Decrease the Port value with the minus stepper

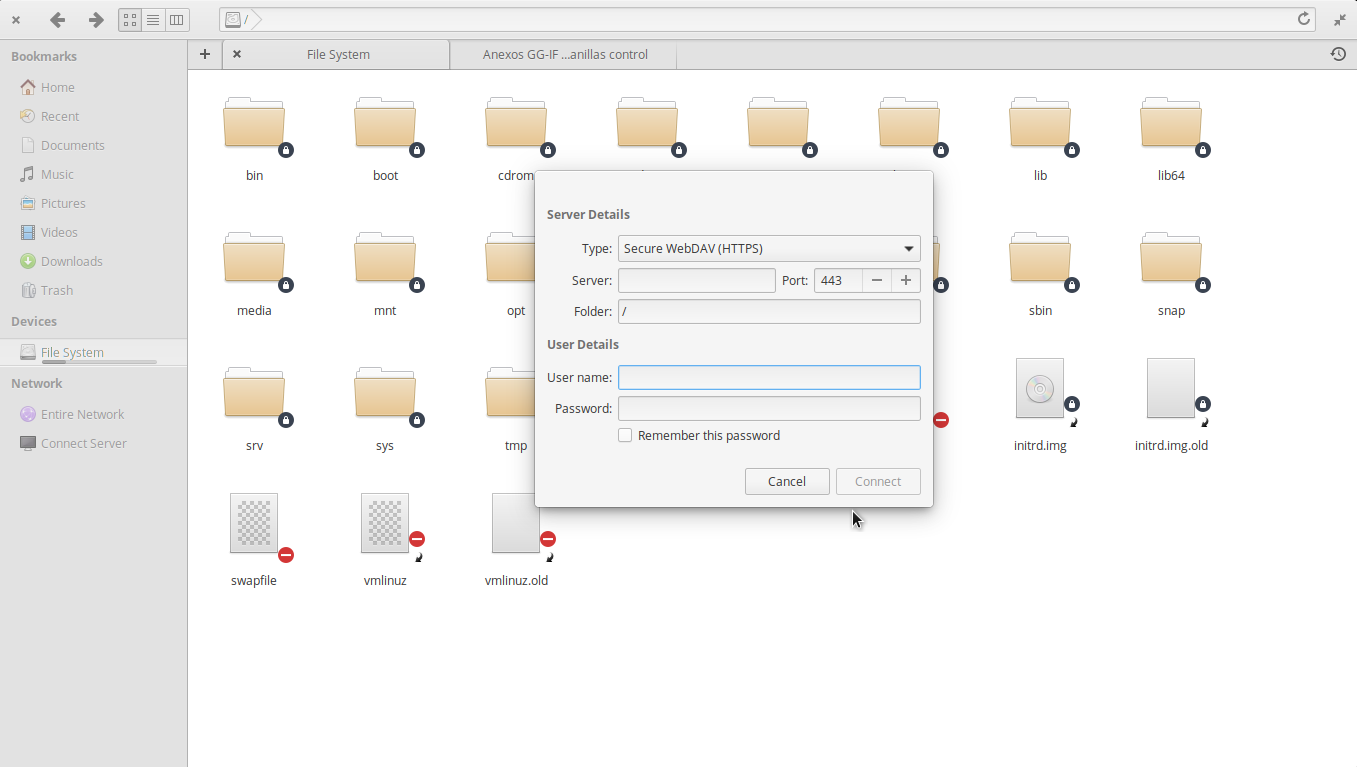click(x=876, y=280)
